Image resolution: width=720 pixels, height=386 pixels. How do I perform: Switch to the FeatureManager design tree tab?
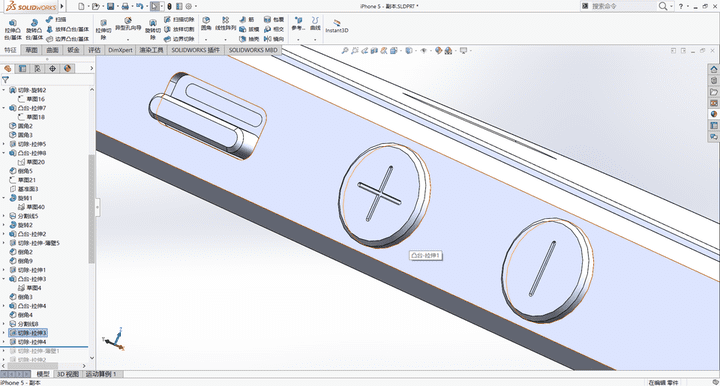click(x=7, y=68)
